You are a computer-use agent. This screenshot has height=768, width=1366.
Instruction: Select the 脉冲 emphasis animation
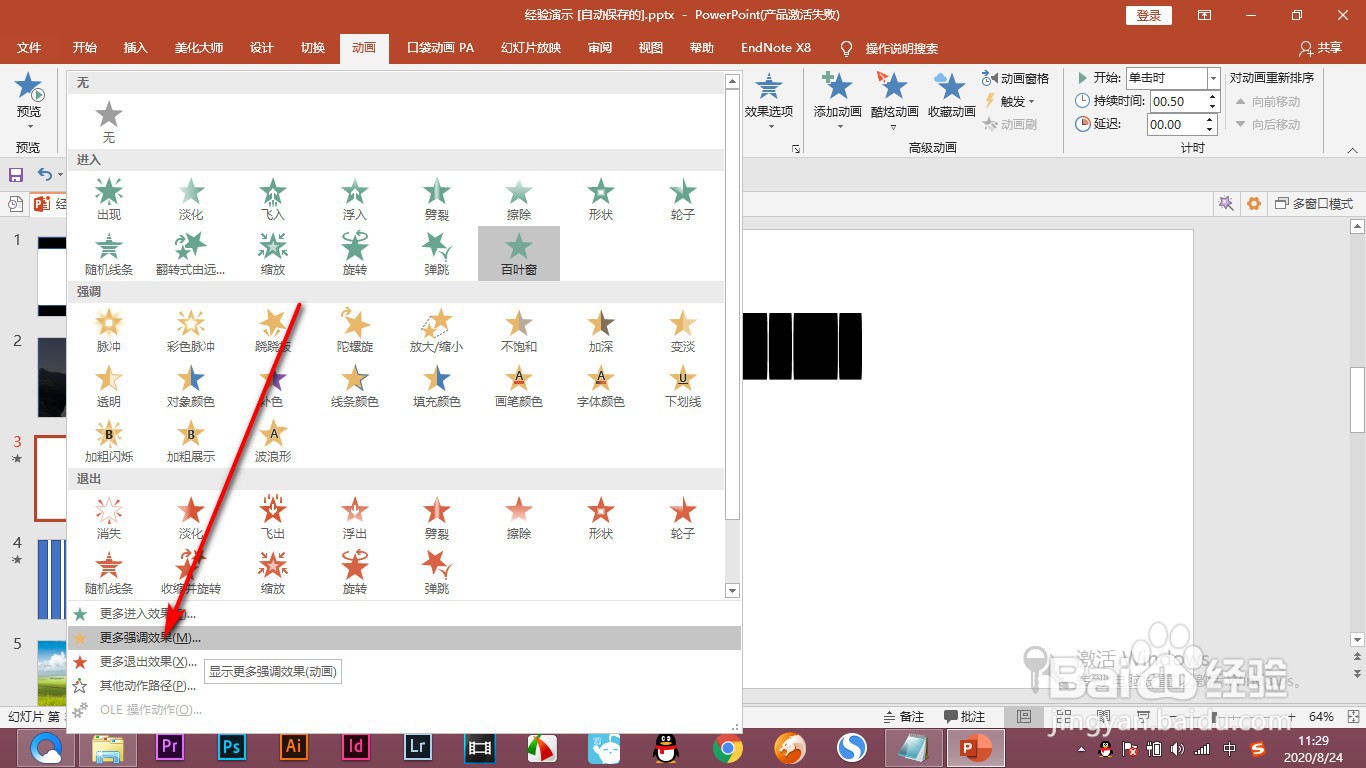click(x=109, y=330)
